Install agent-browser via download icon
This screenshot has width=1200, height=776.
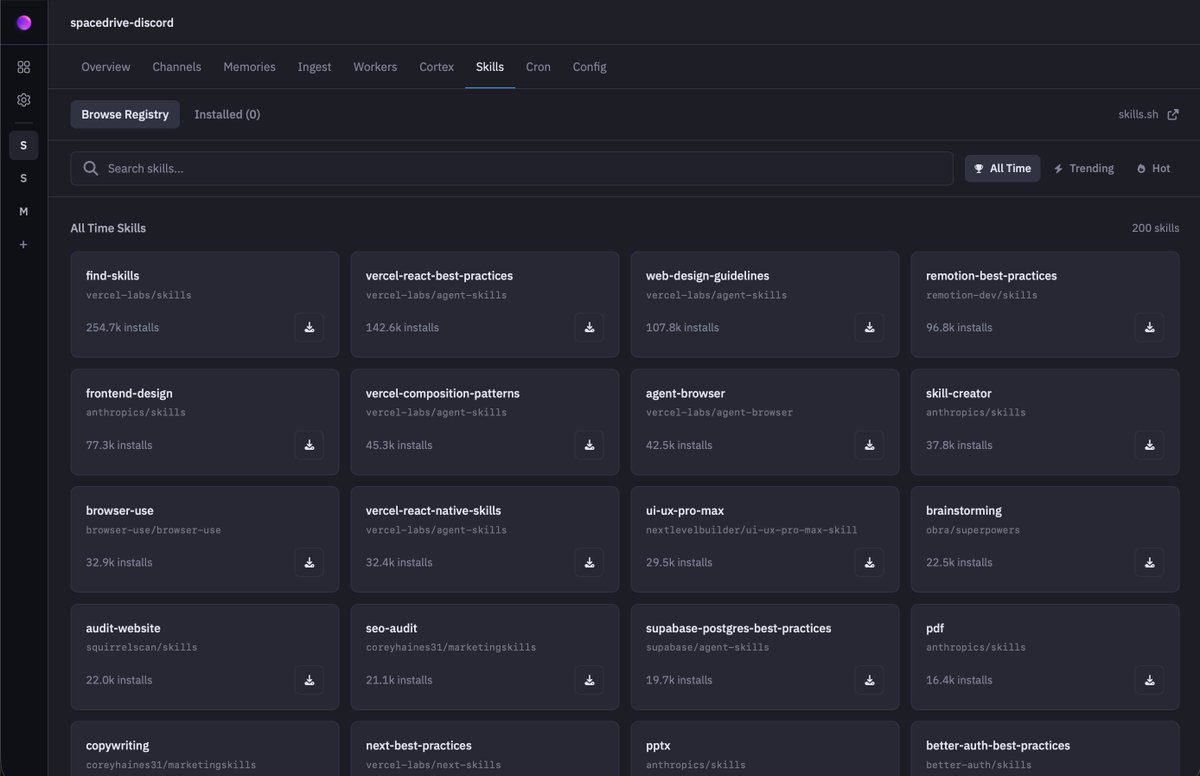coord(869,445)
